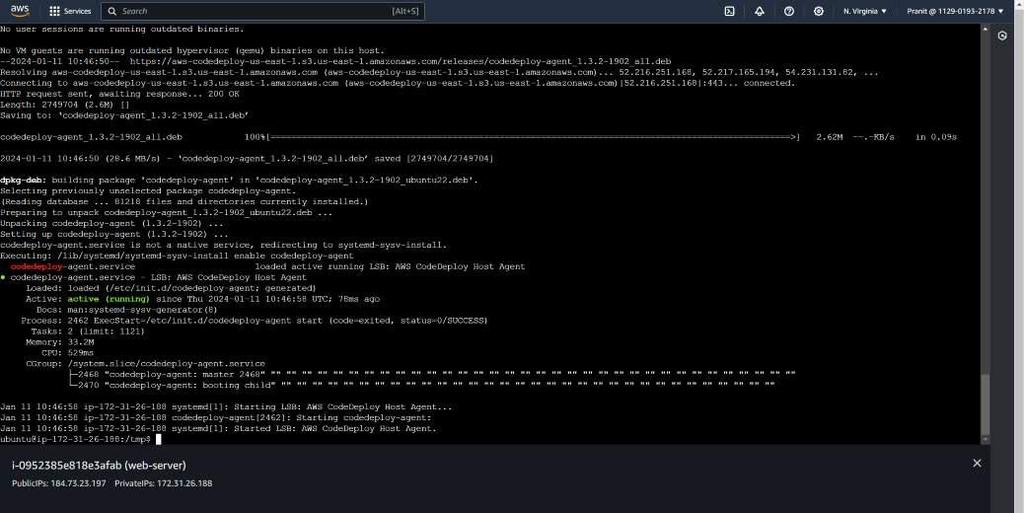This screenshot has width=1024, height=513.
Task: Click 'Docs: man:systemd-sysv-generator(8)' line
Action: (127, 310)
